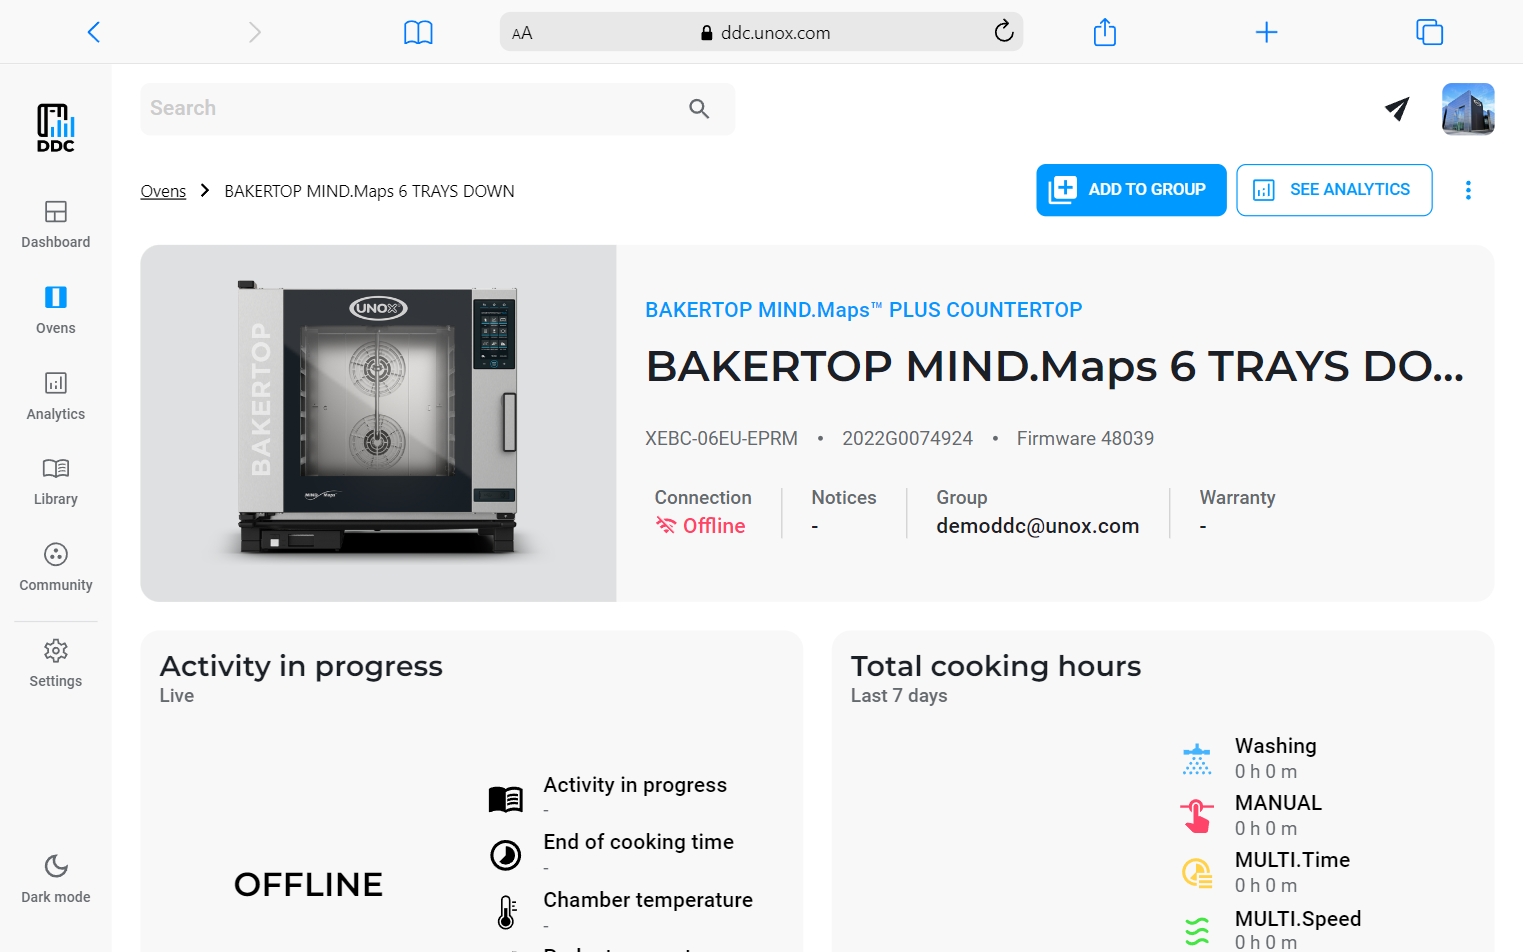The height and width of the screenshot is (952, 1523).
Task: Expand the breadcrumb chevron after Ovens
Action: [204, 190]
